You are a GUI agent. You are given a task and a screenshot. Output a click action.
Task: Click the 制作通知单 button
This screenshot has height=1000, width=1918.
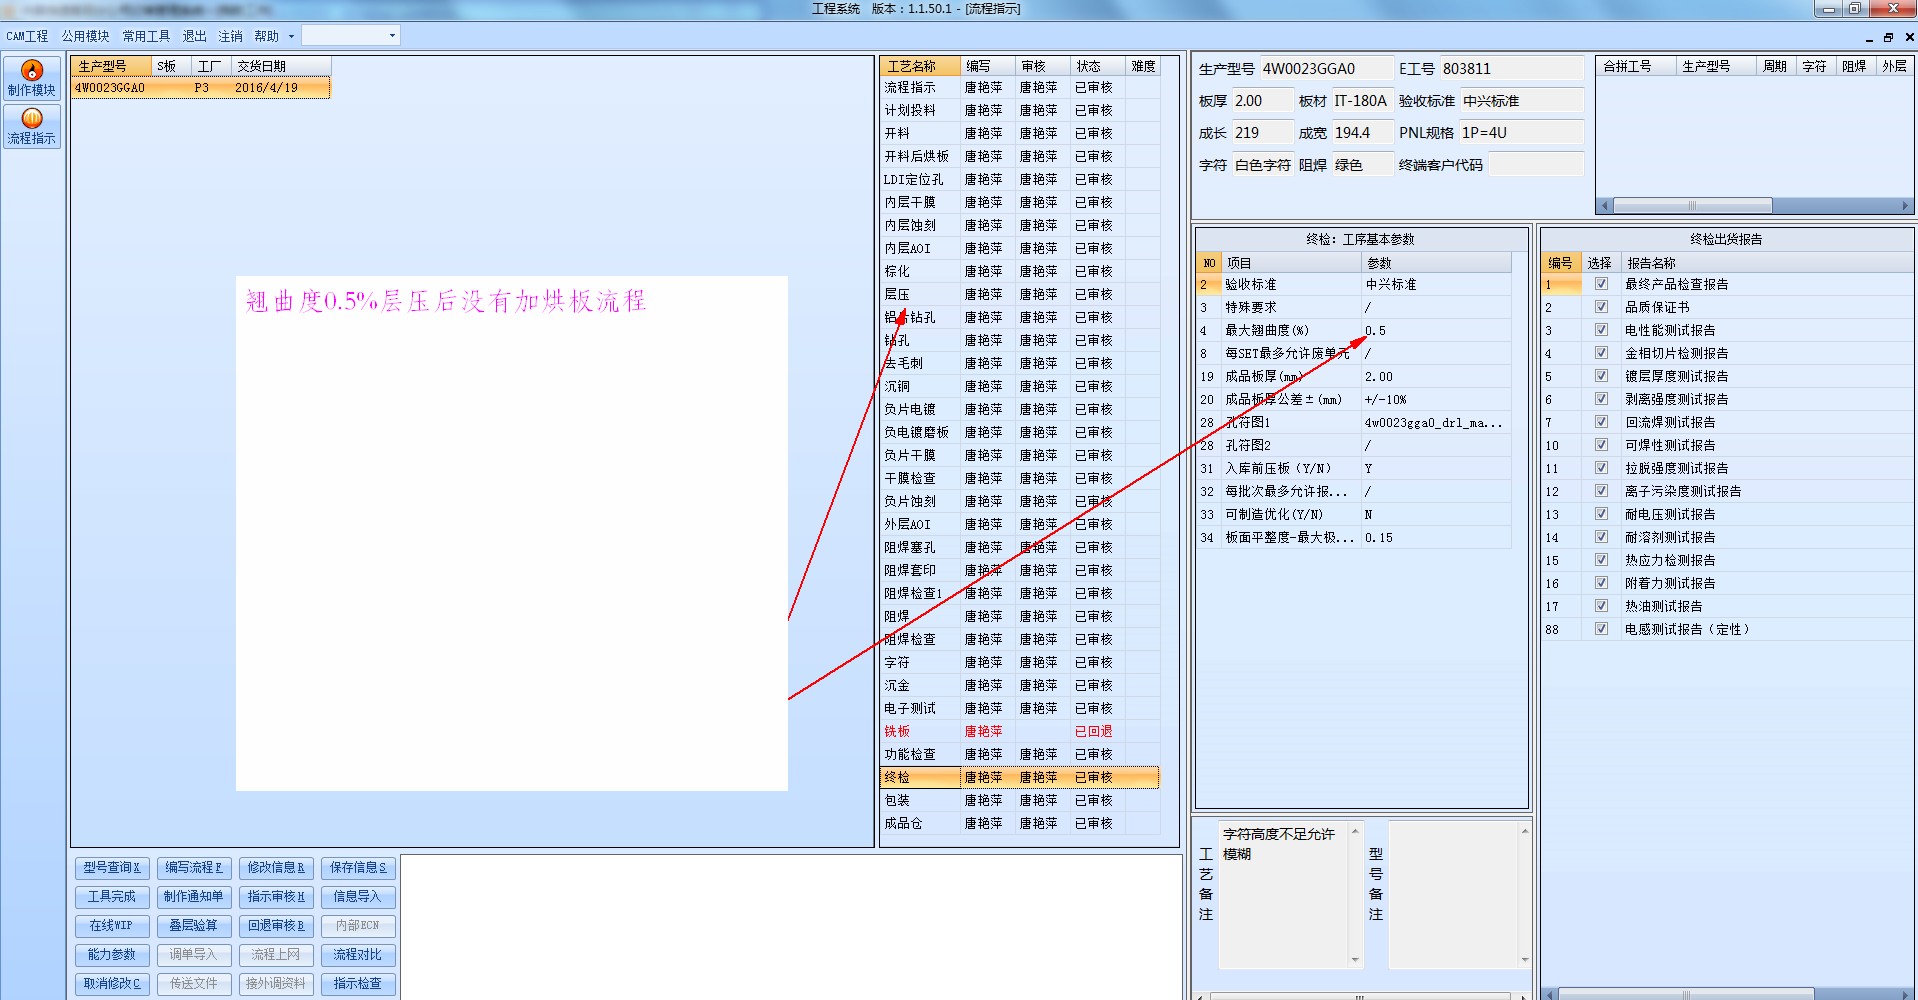(x=194, y=897)
